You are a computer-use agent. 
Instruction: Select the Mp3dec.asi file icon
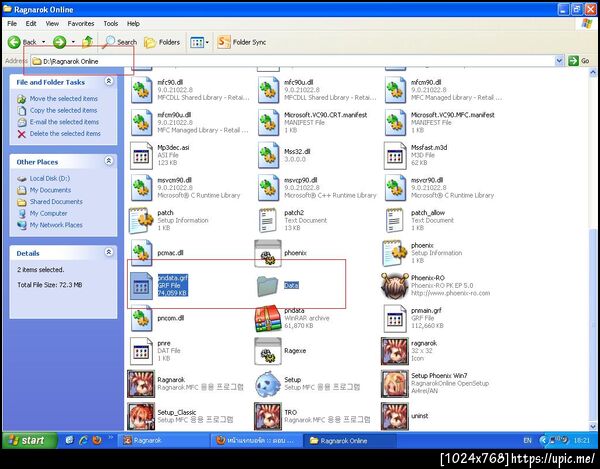pos(141,155)
